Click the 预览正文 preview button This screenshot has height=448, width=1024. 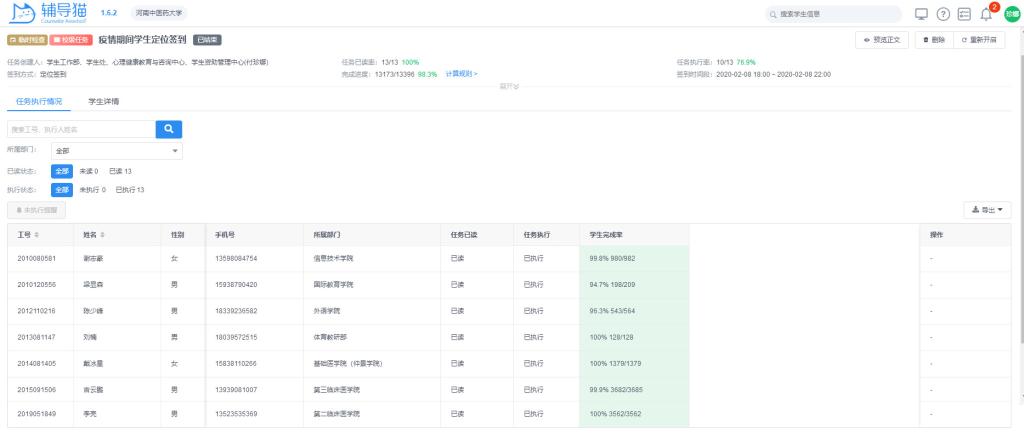880,39
